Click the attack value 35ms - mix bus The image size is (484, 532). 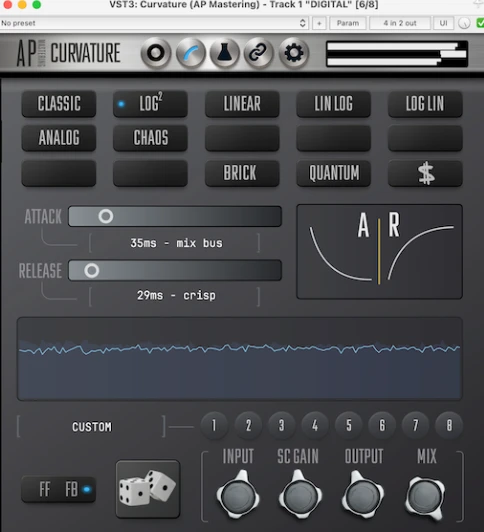(x=176, y=243)
